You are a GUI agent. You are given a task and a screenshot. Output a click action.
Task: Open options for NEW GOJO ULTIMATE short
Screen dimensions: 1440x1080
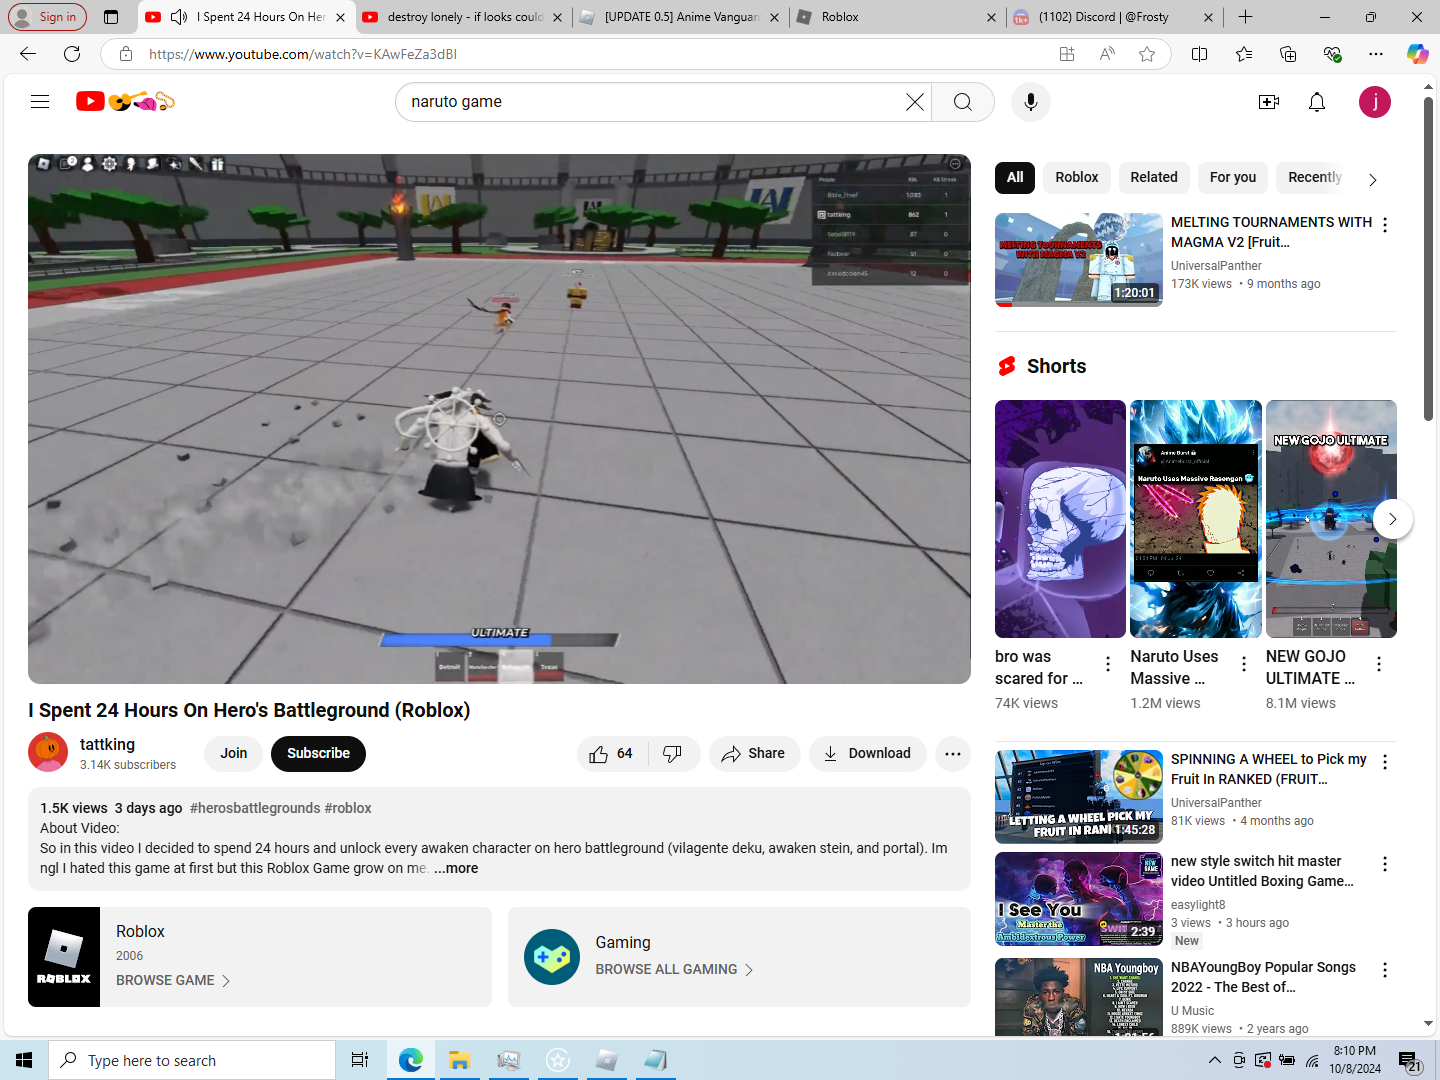point(1379,664)
